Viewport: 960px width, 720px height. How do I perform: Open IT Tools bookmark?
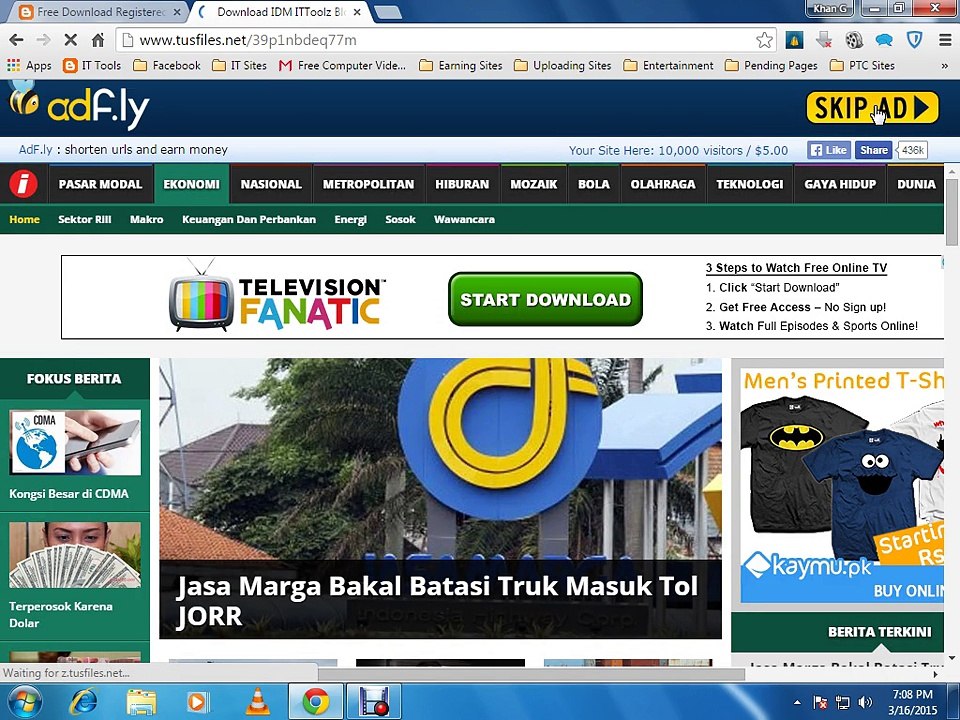(92, 66)
